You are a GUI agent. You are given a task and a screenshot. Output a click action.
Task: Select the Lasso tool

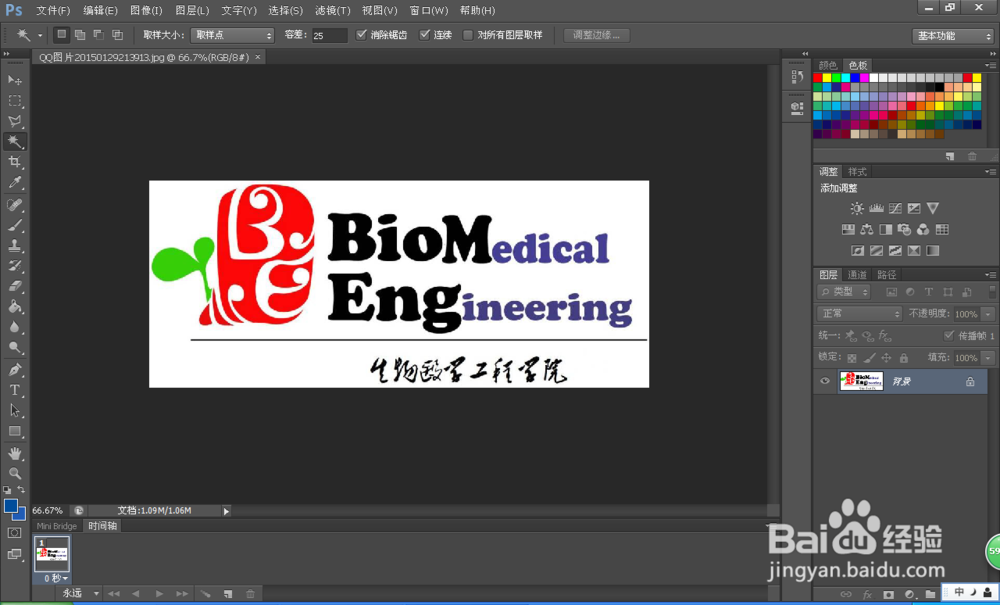14,121
